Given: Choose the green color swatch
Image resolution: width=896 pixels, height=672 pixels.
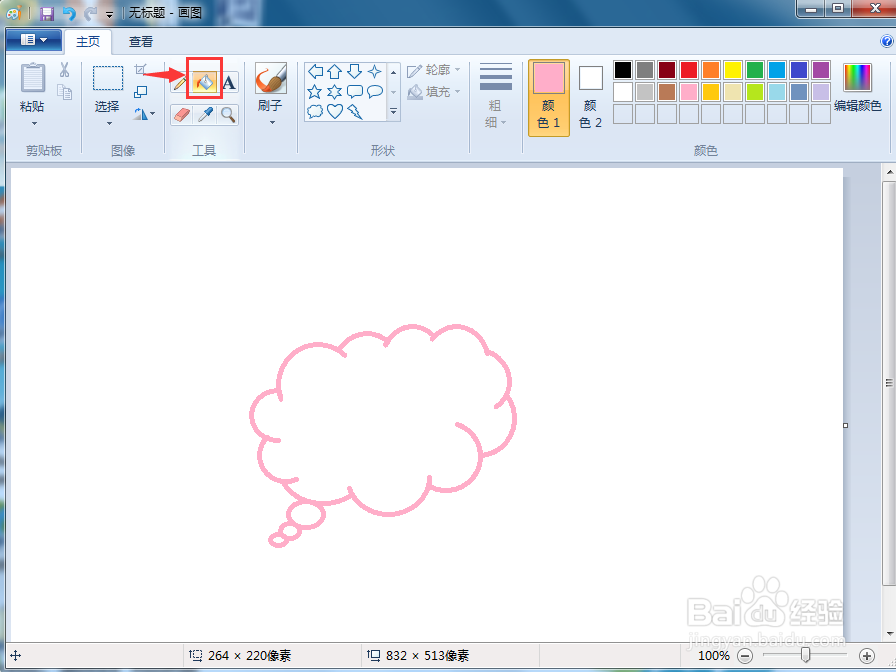Looking at the screenshot, I should (x=755, y=70).
